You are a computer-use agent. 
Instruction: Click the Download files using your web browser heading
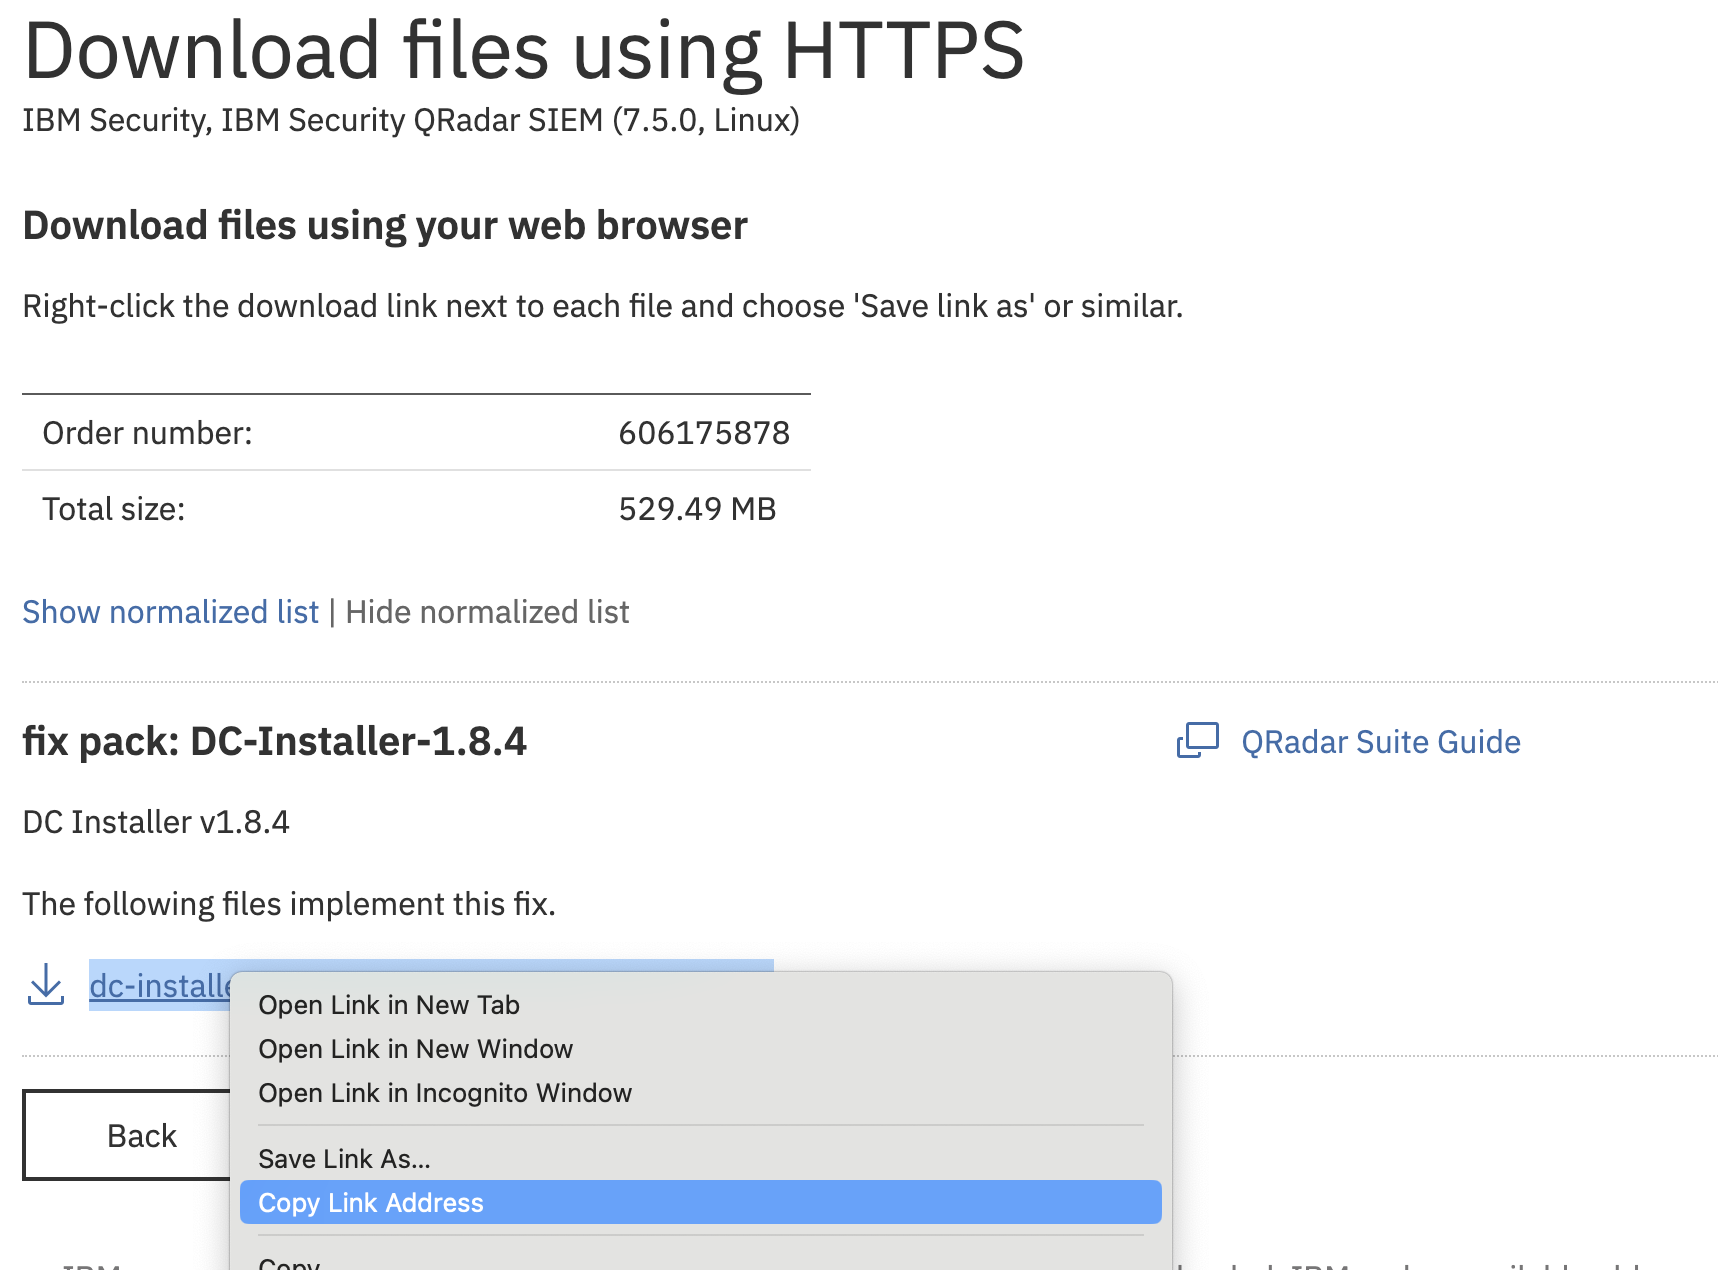(x=385, y=226)
